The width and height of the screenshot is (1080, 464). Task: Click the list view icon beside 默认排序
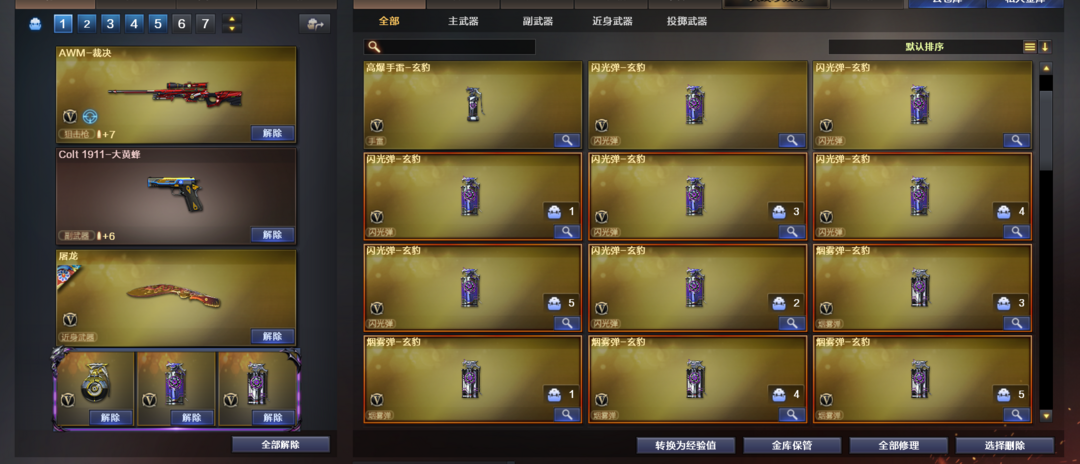point(1030,47)
